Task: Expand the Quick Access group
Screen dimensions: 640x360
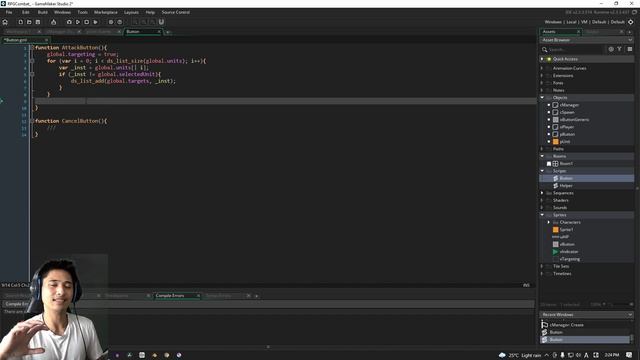Action: point(542,59)
